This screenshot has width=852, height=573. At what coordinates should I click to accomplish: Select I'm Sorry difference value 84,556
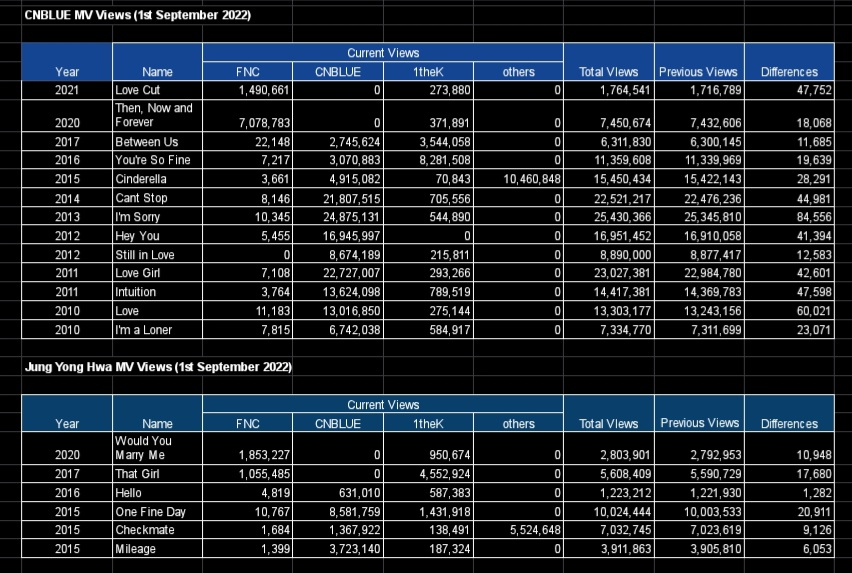(790, 217)
